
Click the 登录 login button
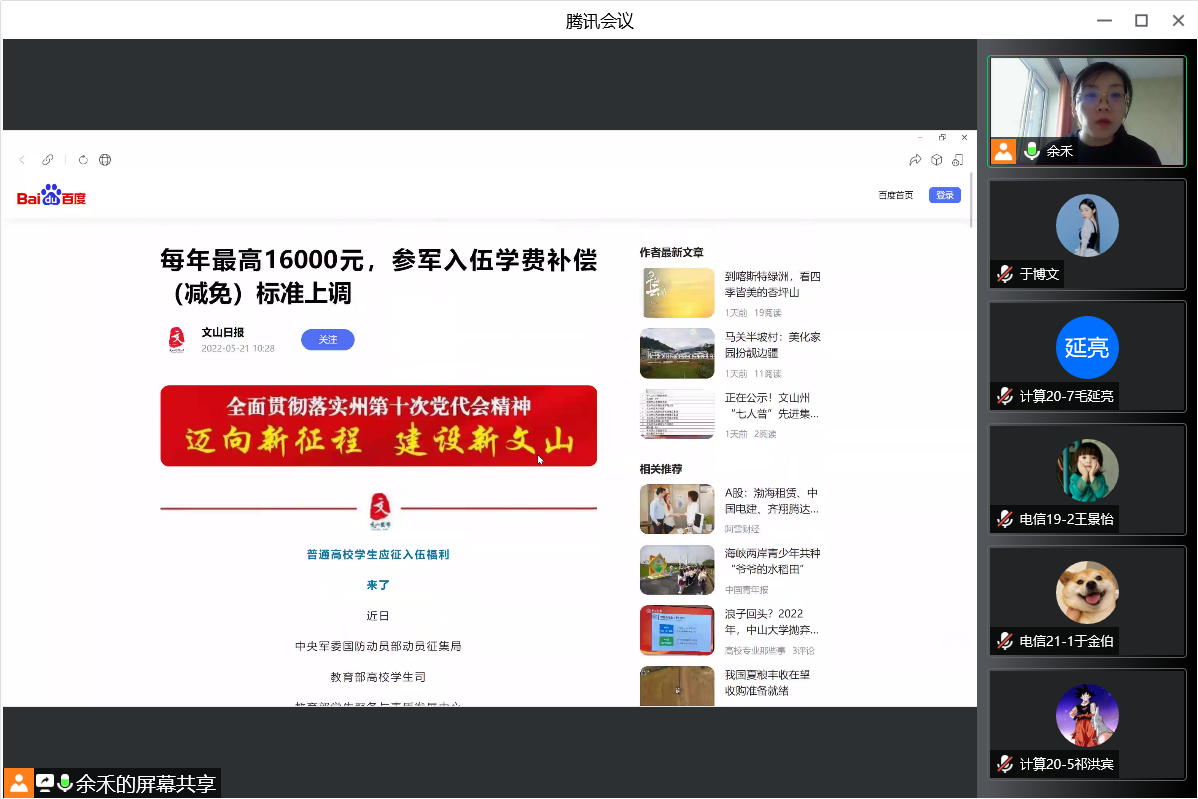944,195
